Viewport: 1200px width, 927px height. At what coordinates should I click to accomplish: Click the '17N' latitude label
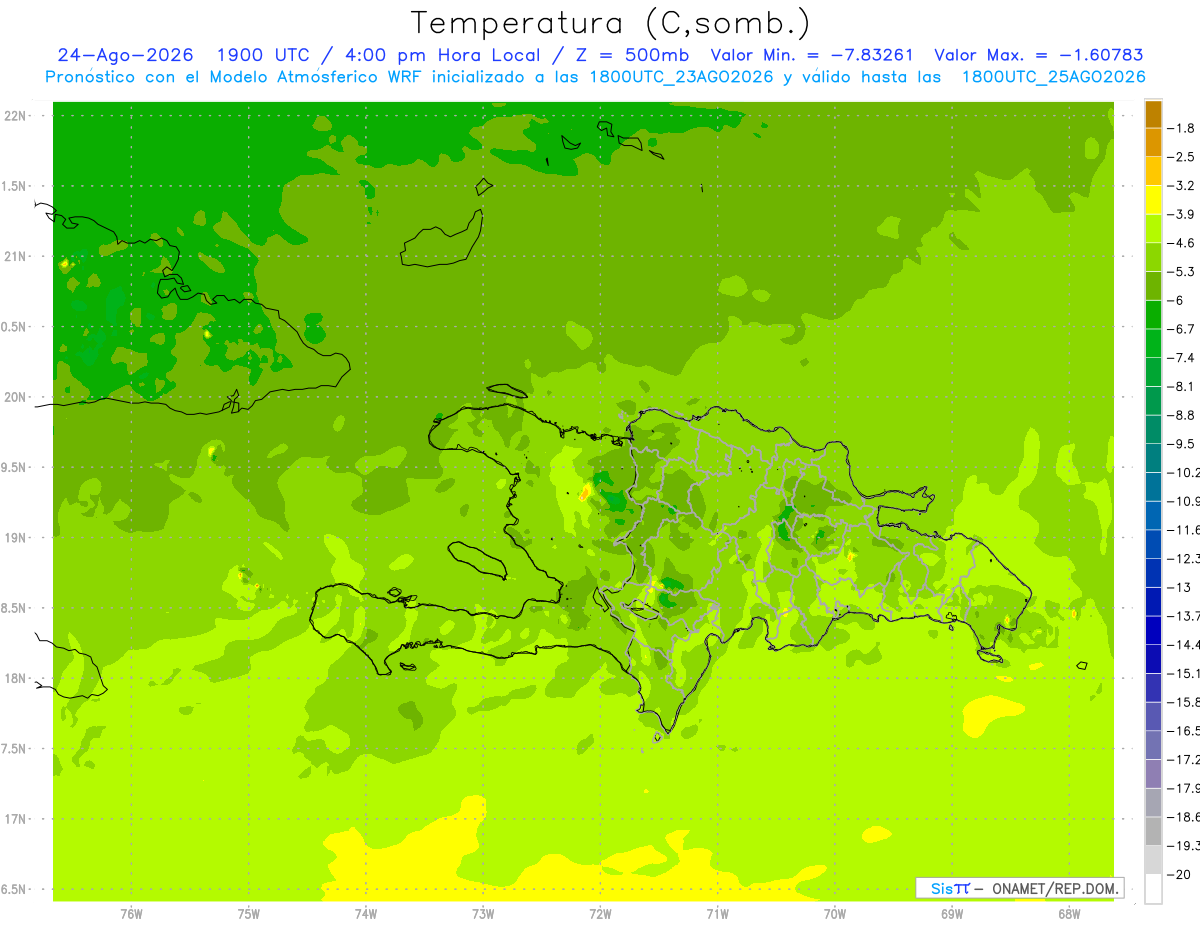tap(17, 819)
